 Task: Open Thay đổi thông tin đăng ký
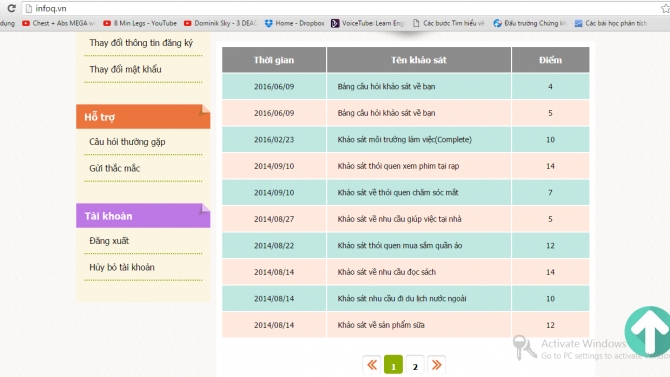141,43
